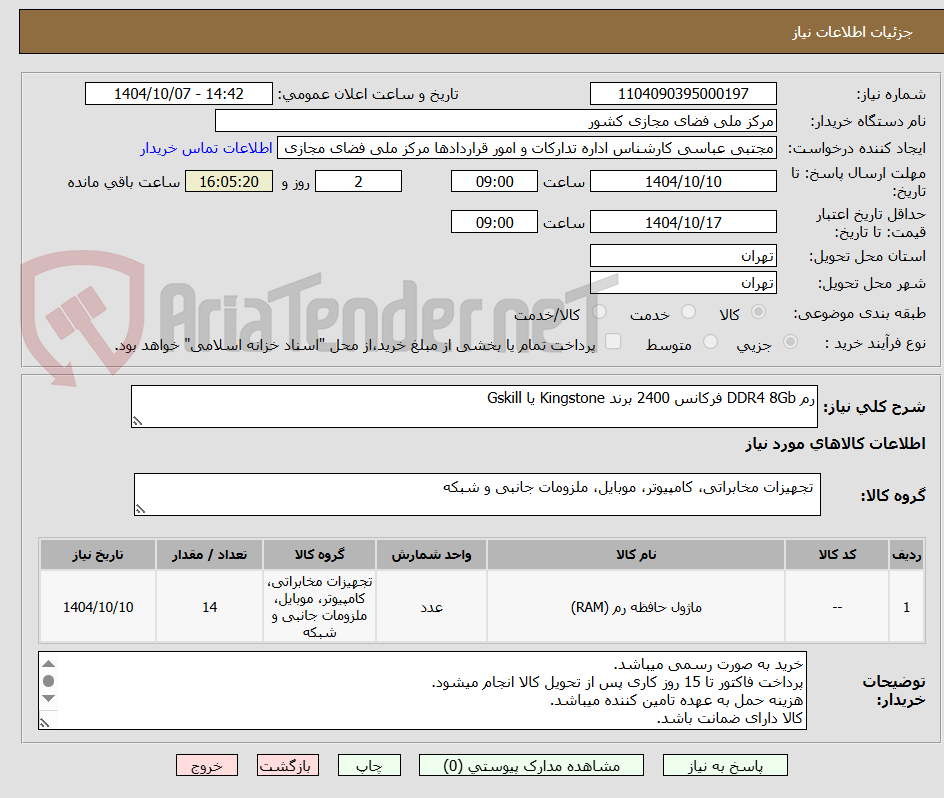Click the item code cell showing --
The height and width of the screenshot is (798, 944).
tap(837, 607)
